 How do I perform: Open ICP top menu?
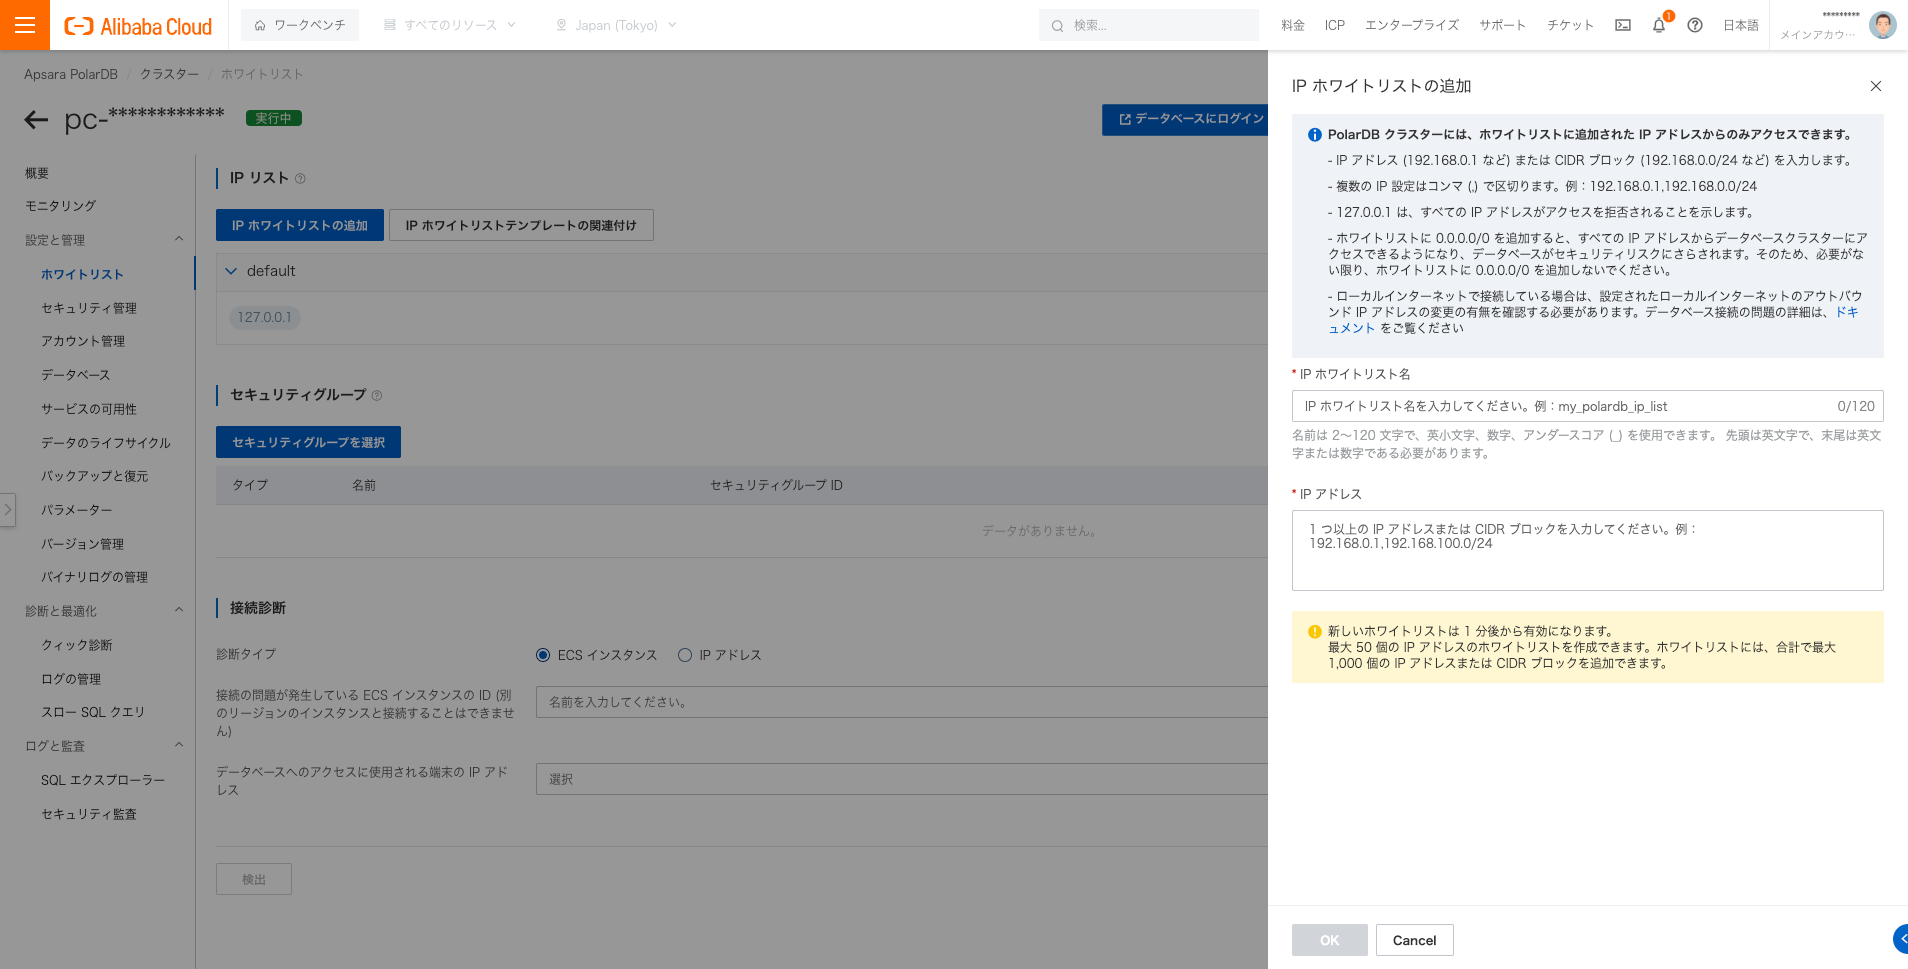point(1335,25)
